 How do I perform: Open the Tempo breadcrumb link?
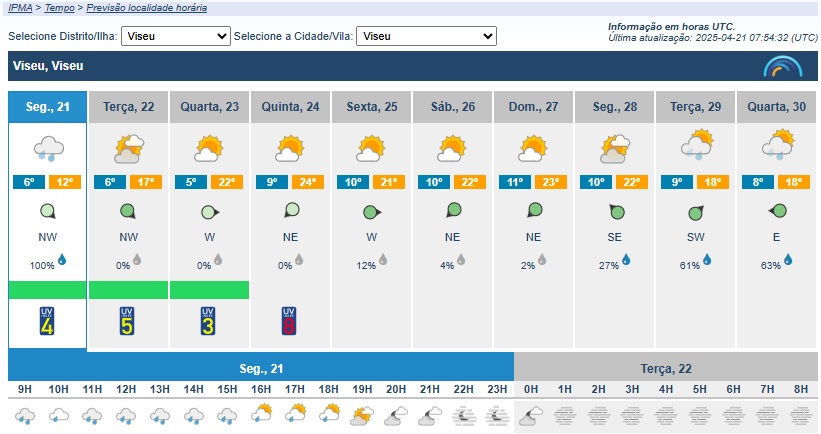[60, 8]
